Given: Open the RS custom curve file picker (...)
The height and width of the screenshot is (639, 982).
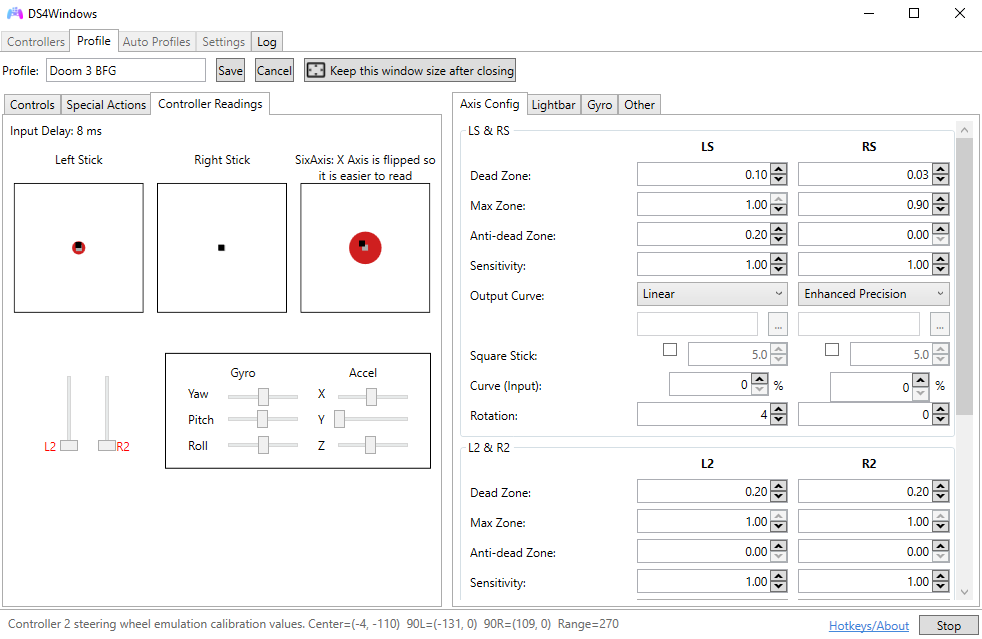Looking at the screenshot, I should [939, 323].
